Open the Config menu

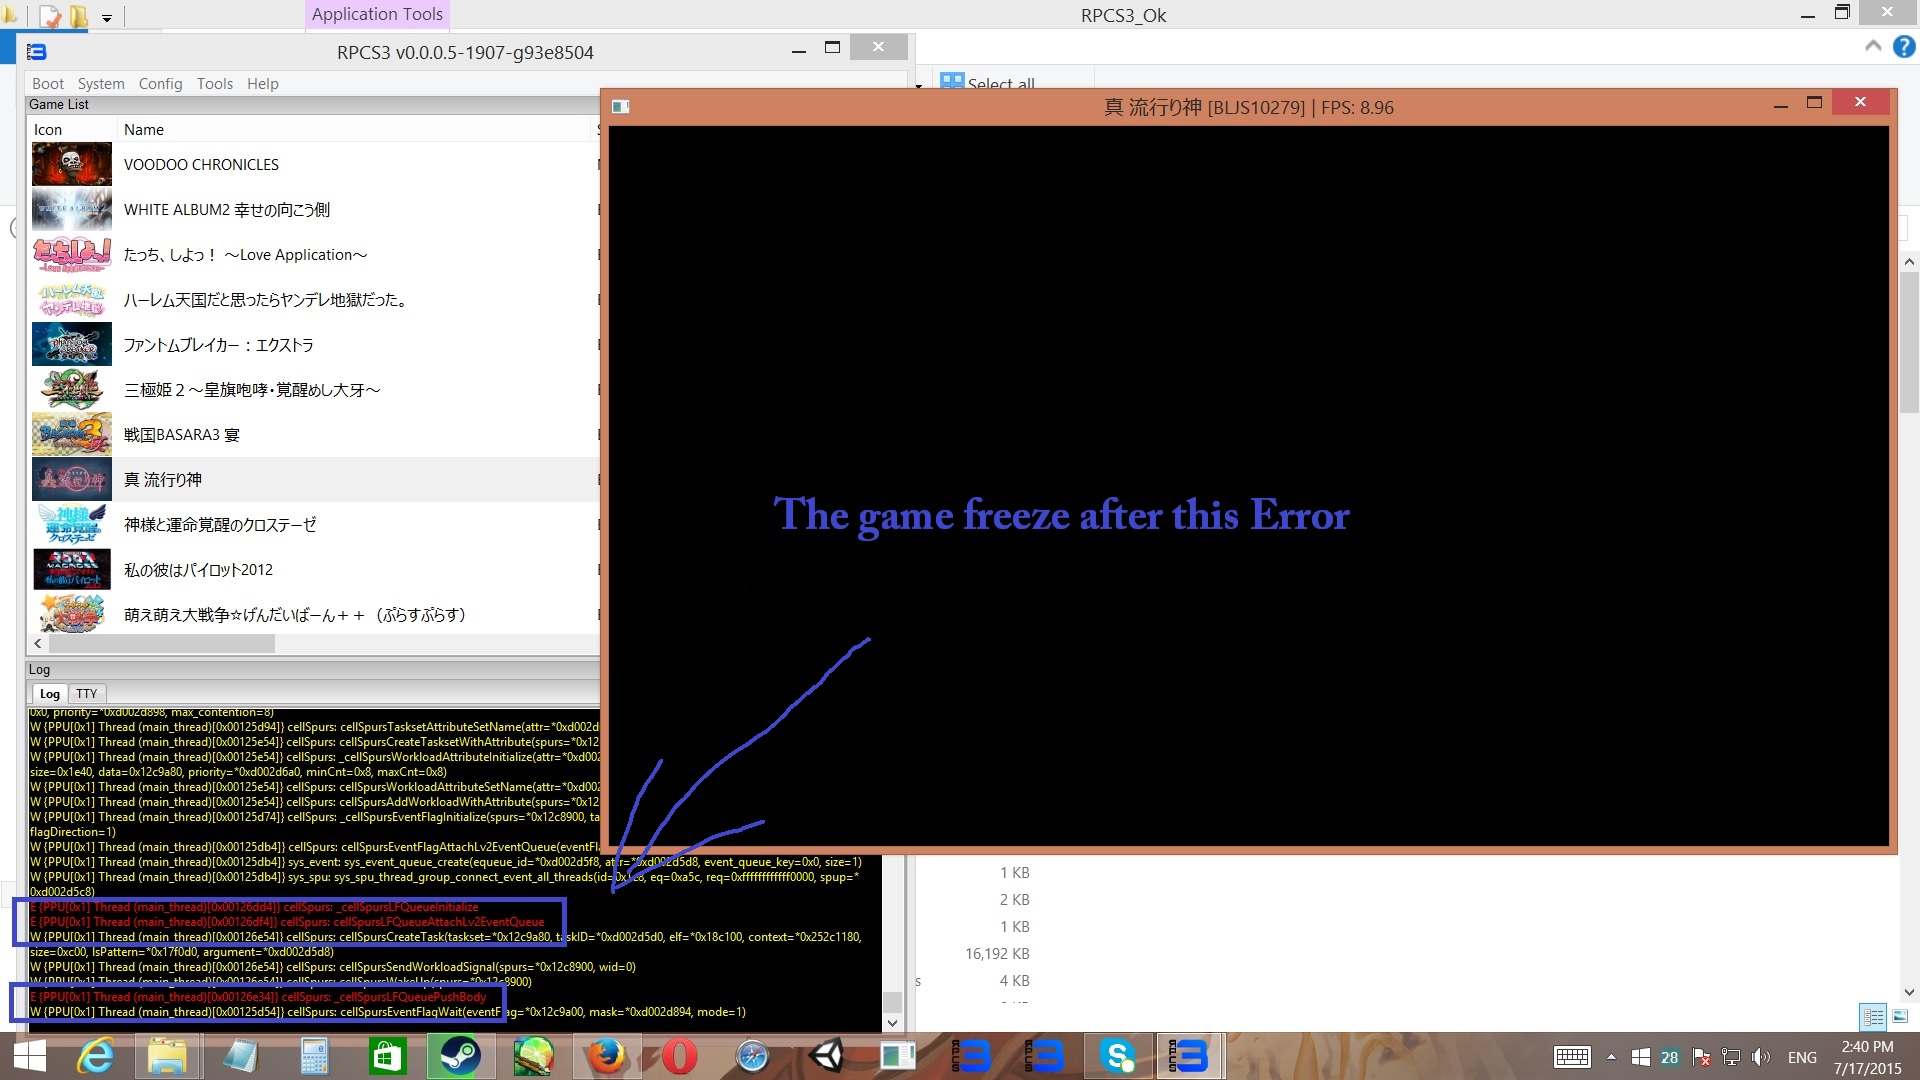(x=160, y=84)
